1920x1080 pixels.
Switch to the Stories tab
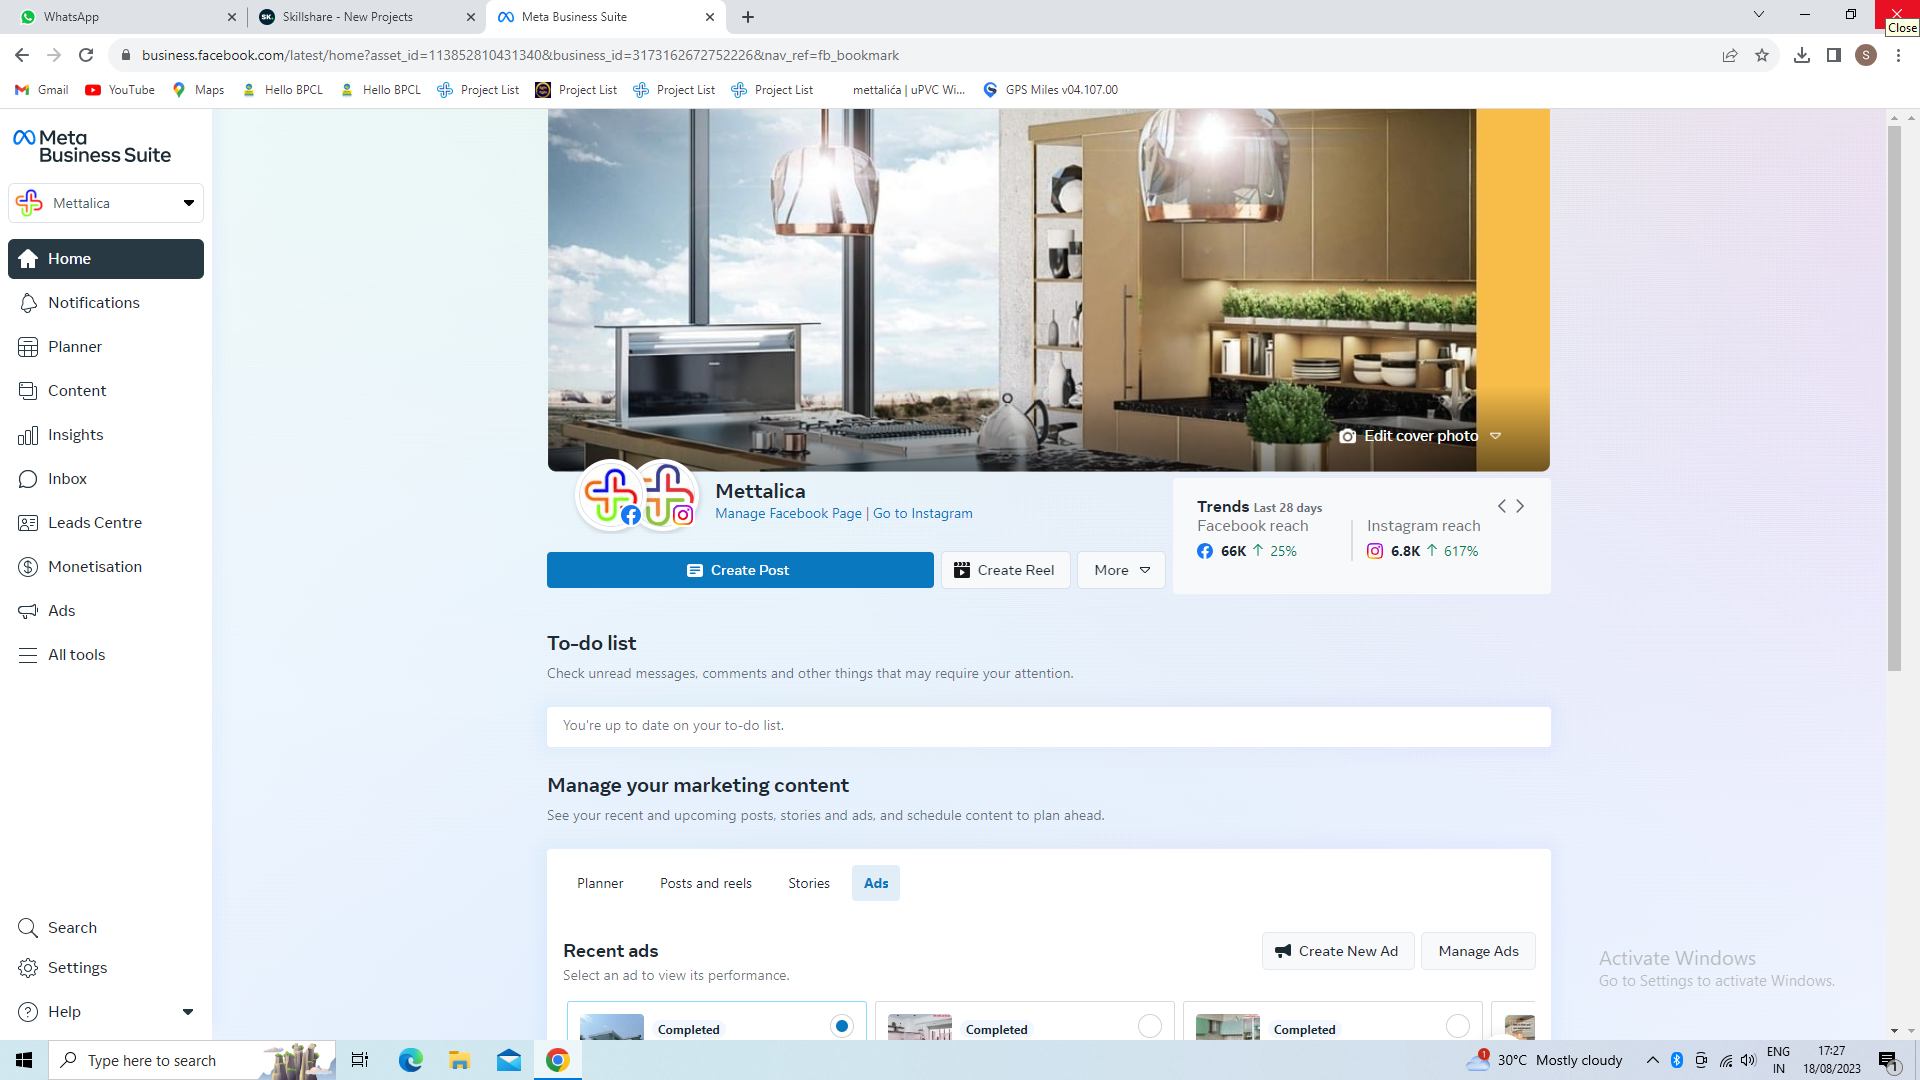[809, 883]
